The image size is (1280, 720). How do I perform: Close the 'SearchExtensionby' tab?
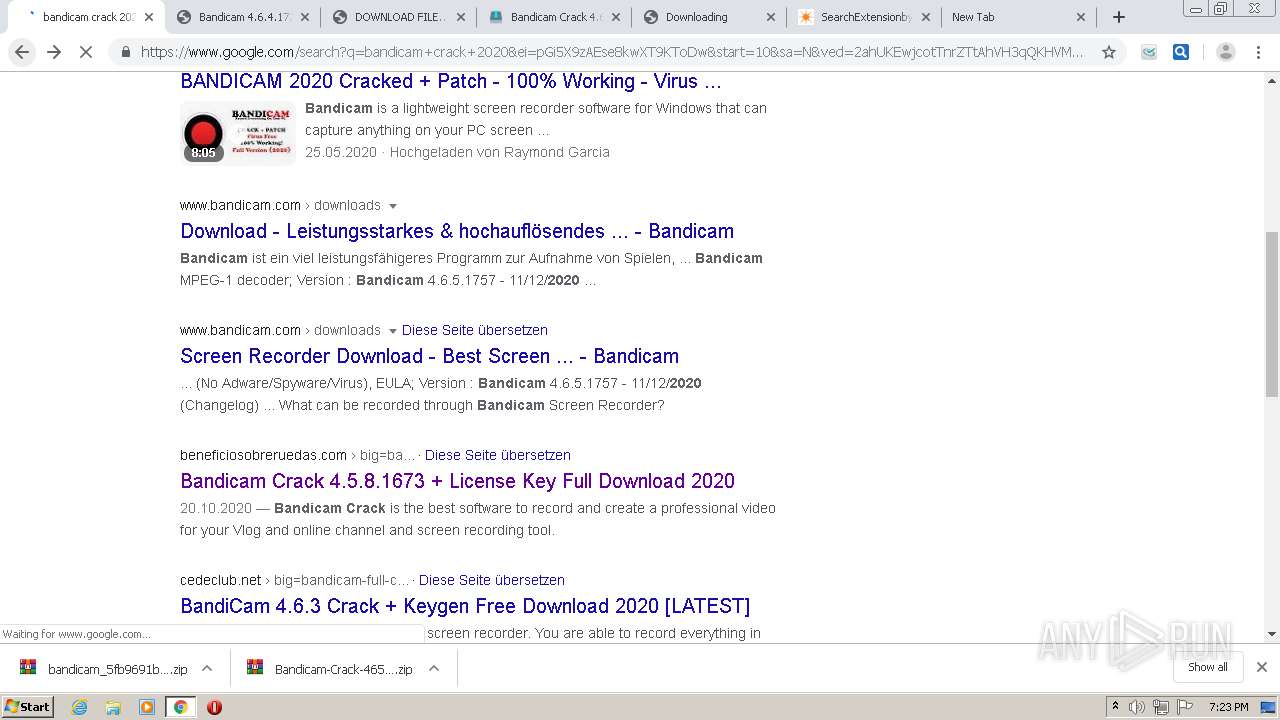pos(926,17)
